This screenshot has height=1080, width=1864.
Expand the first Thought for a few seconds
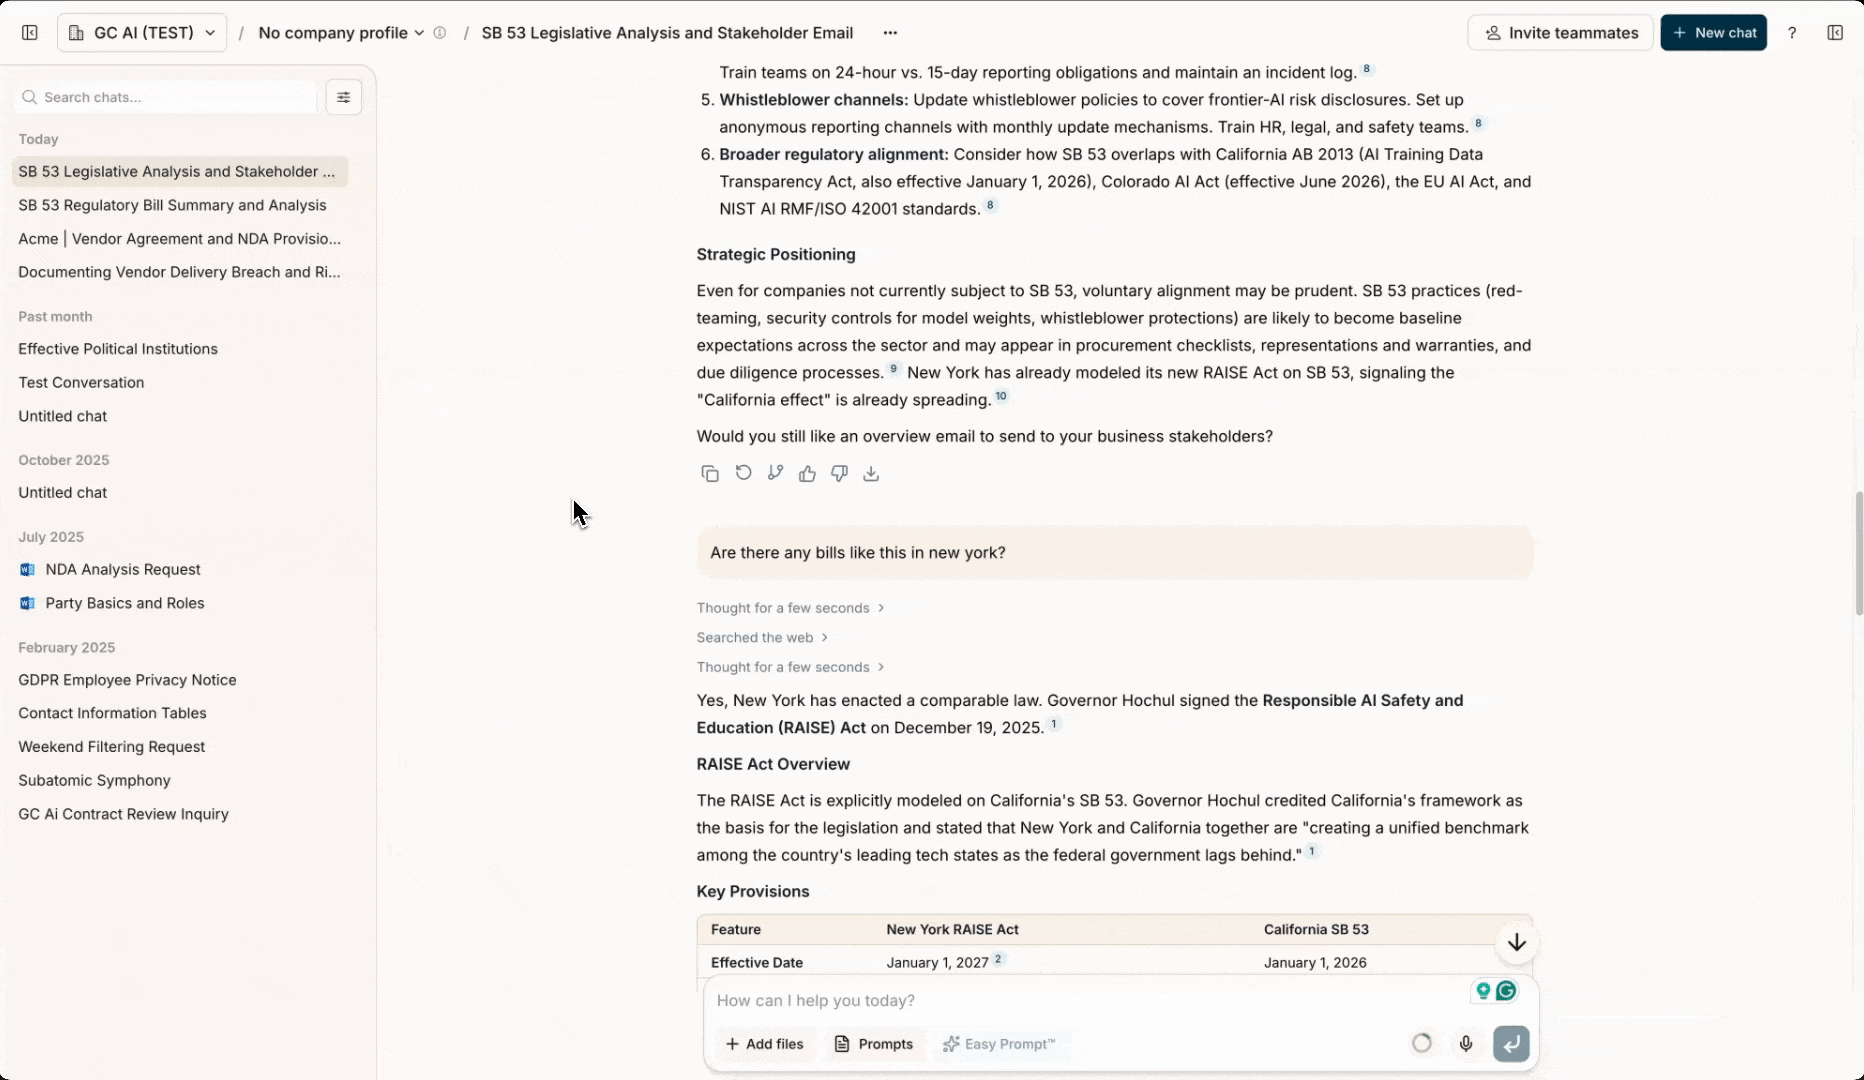(x=790, y=608)
